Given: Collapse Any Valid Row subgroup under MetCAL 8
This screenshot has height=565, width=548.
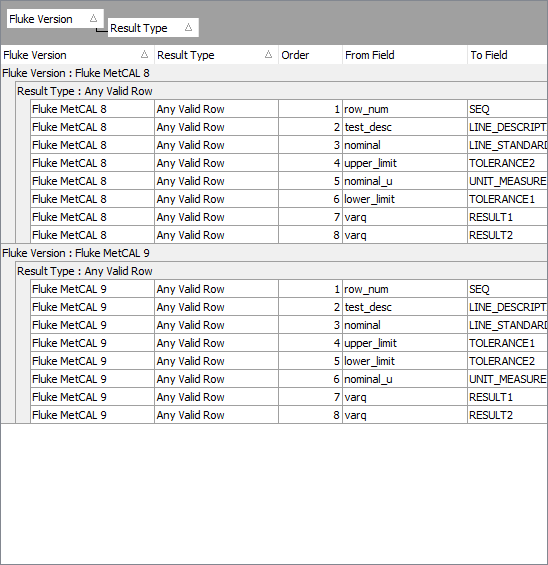Looking at the screenshot, I should 281,91.
